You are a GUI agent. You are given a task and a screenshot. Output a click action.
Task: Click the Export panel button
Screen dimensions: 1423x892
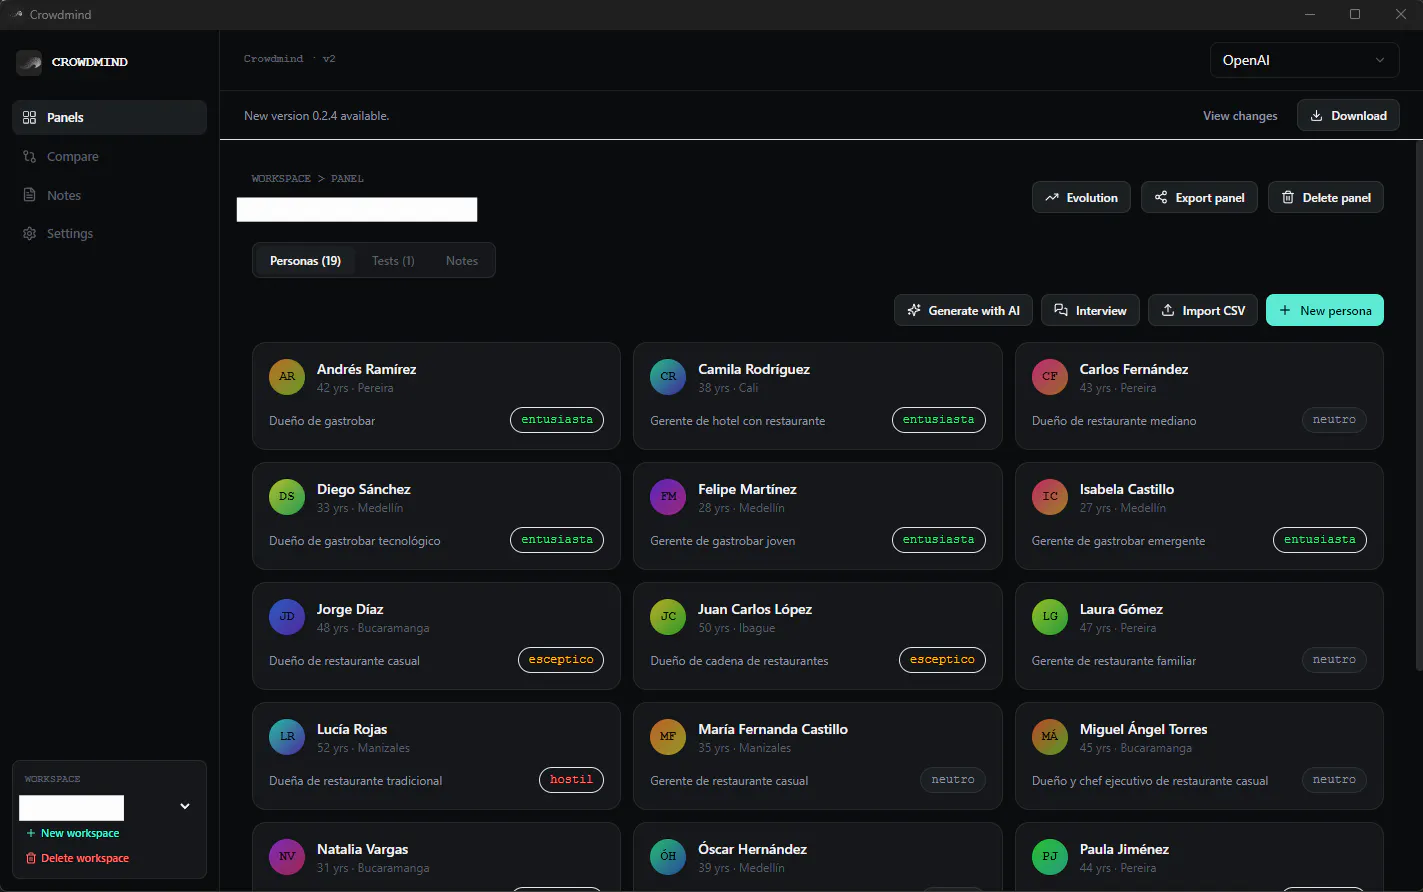coord(1199,198)
